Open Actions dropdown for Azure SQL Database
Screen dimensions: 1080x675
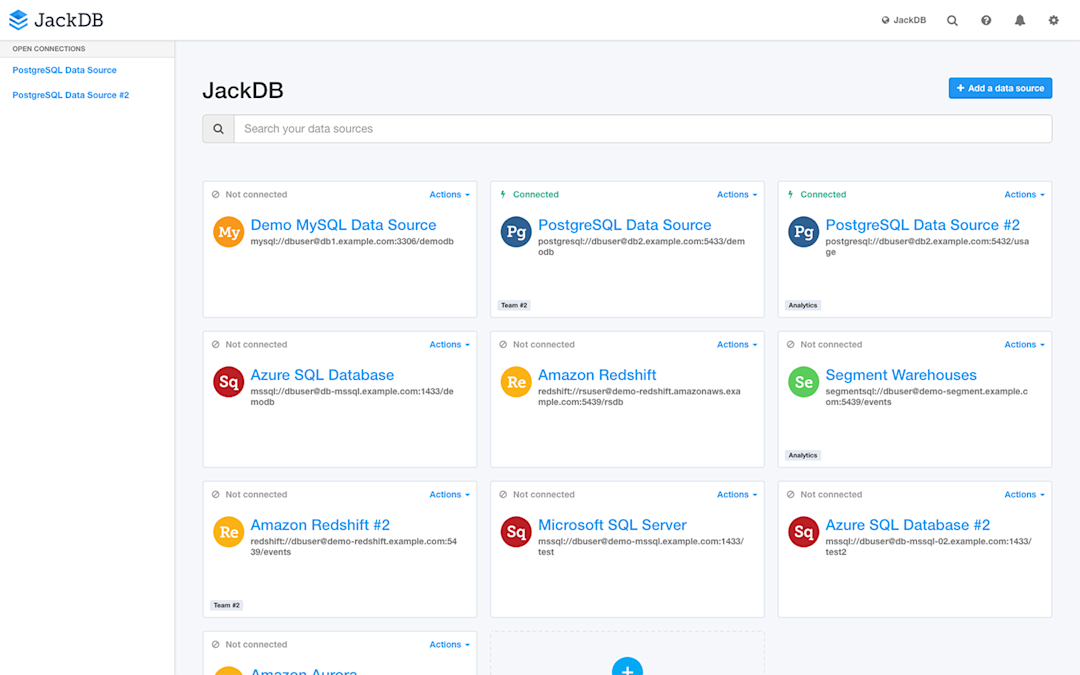(x=449, y=345)
